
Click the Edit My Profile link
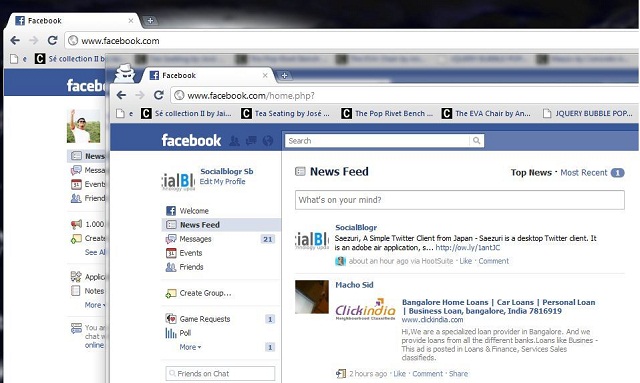coord(222,181)
